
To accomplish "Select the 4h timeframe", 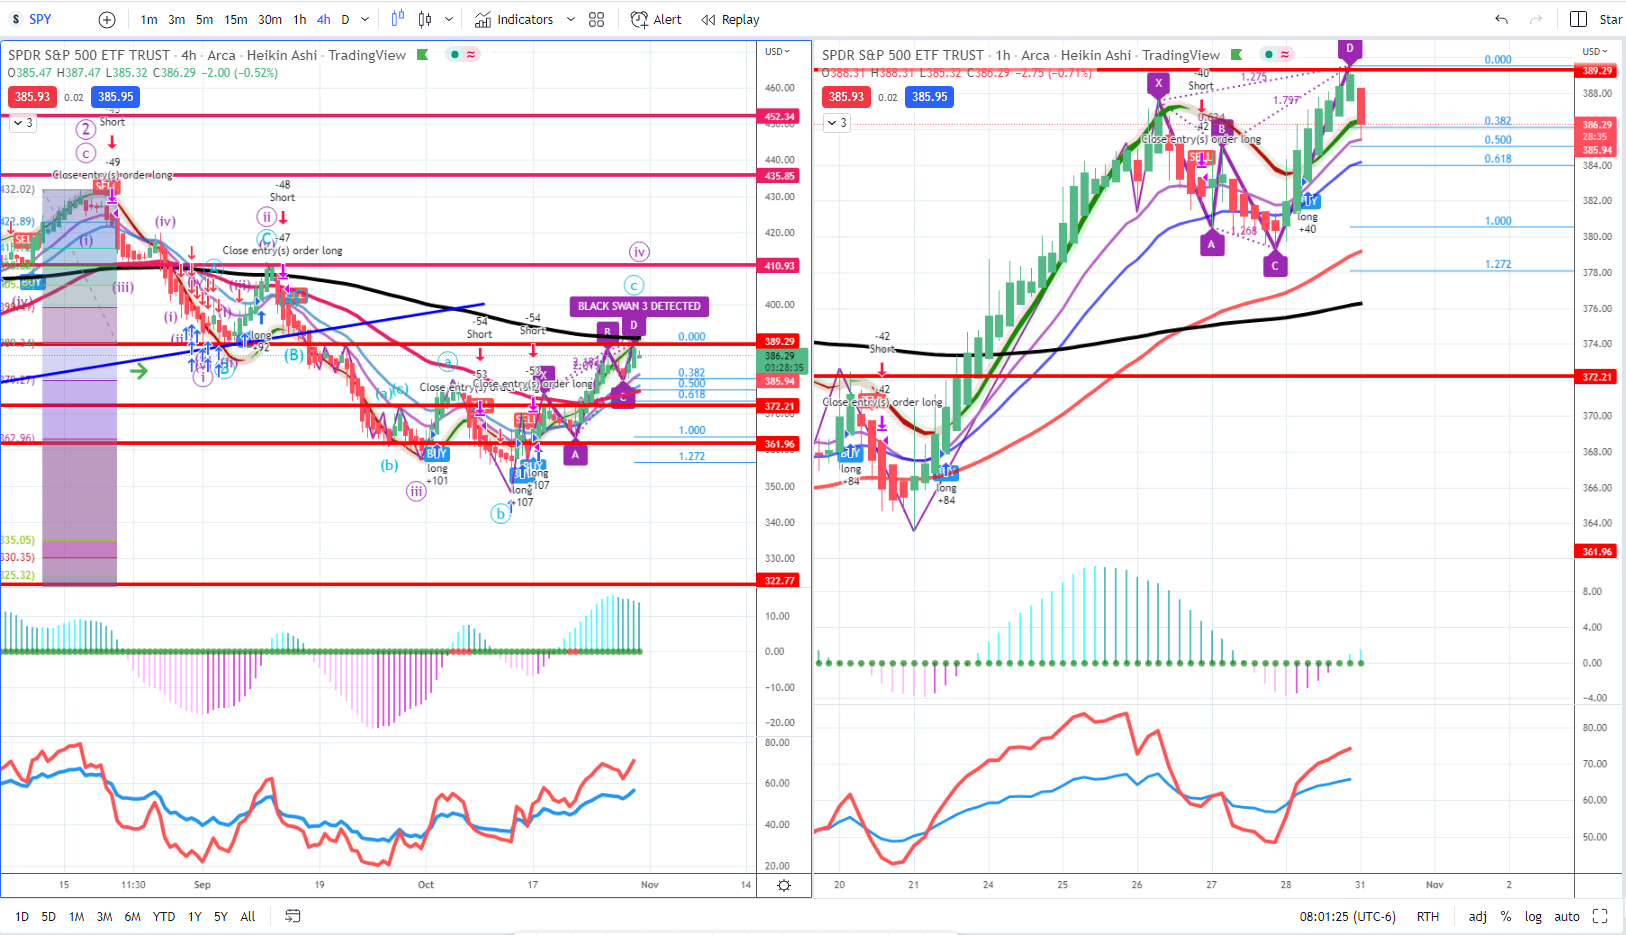I will click(x=324, y=19).
